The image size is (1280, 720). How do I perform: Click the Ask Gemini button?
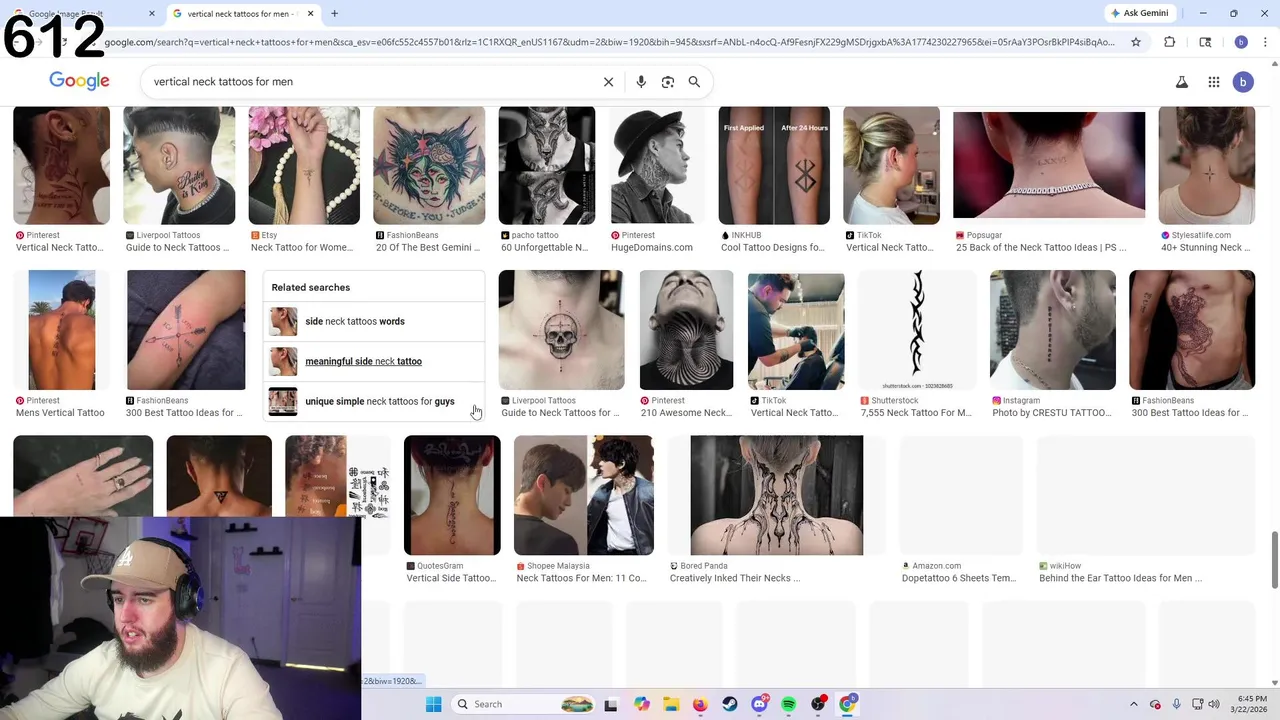pyautogui.click(x=1139, y=13)
